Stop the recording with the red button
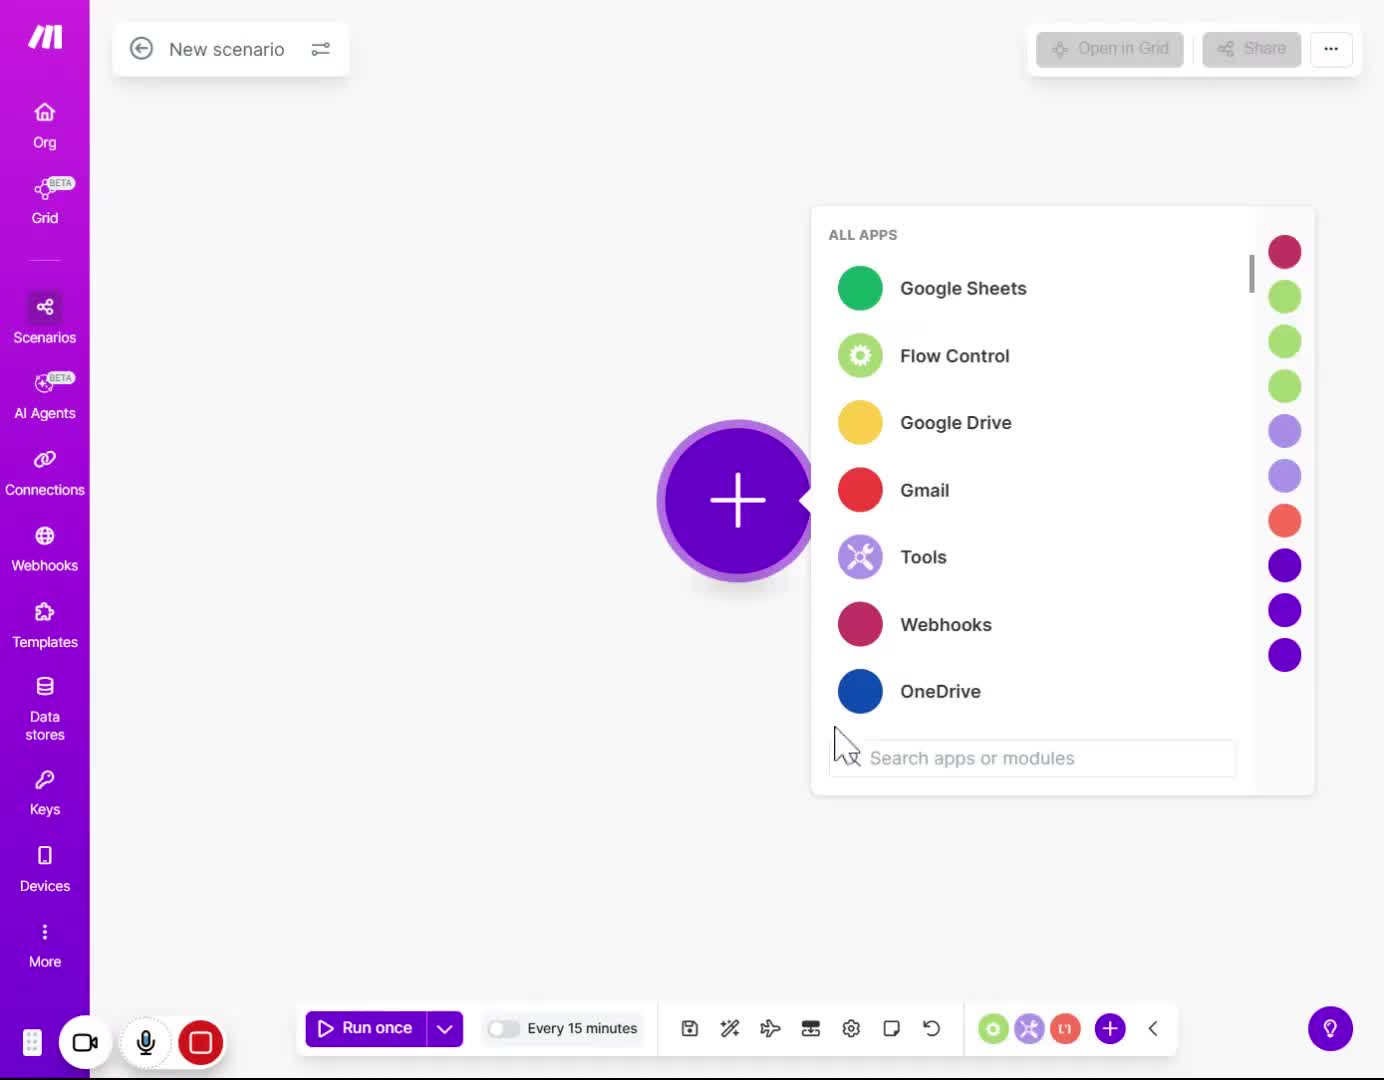 click(x=200, y=1043)
